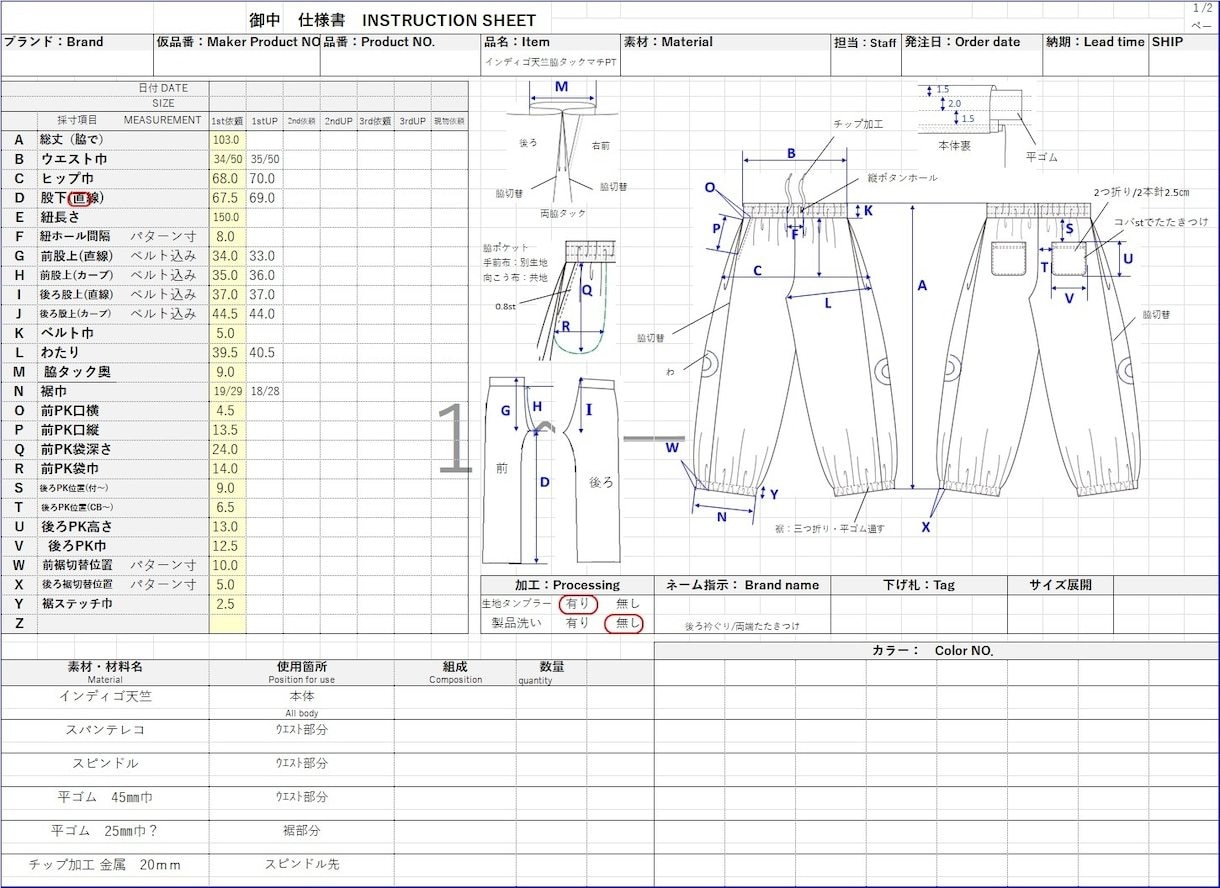This screenshot has height=888, width=1220.
Task: Click the '担当：Staff' header cell
Action: click(865, 43)
